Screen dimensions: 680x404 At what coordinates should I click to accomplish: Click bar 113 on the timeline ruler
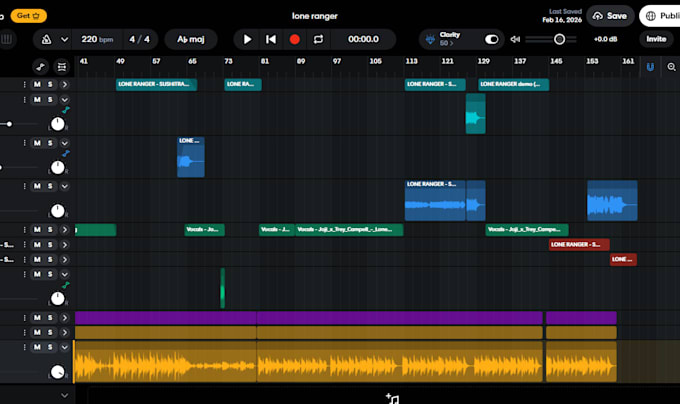[412, 62]
